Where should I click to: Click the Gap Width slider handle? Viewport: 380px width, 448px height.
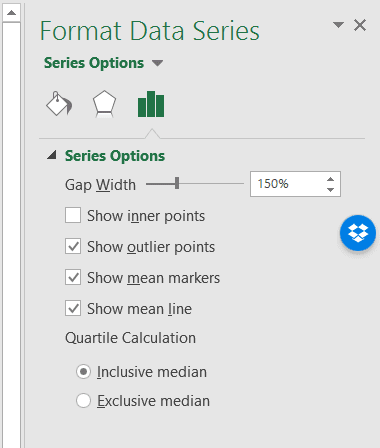[177, 183]
